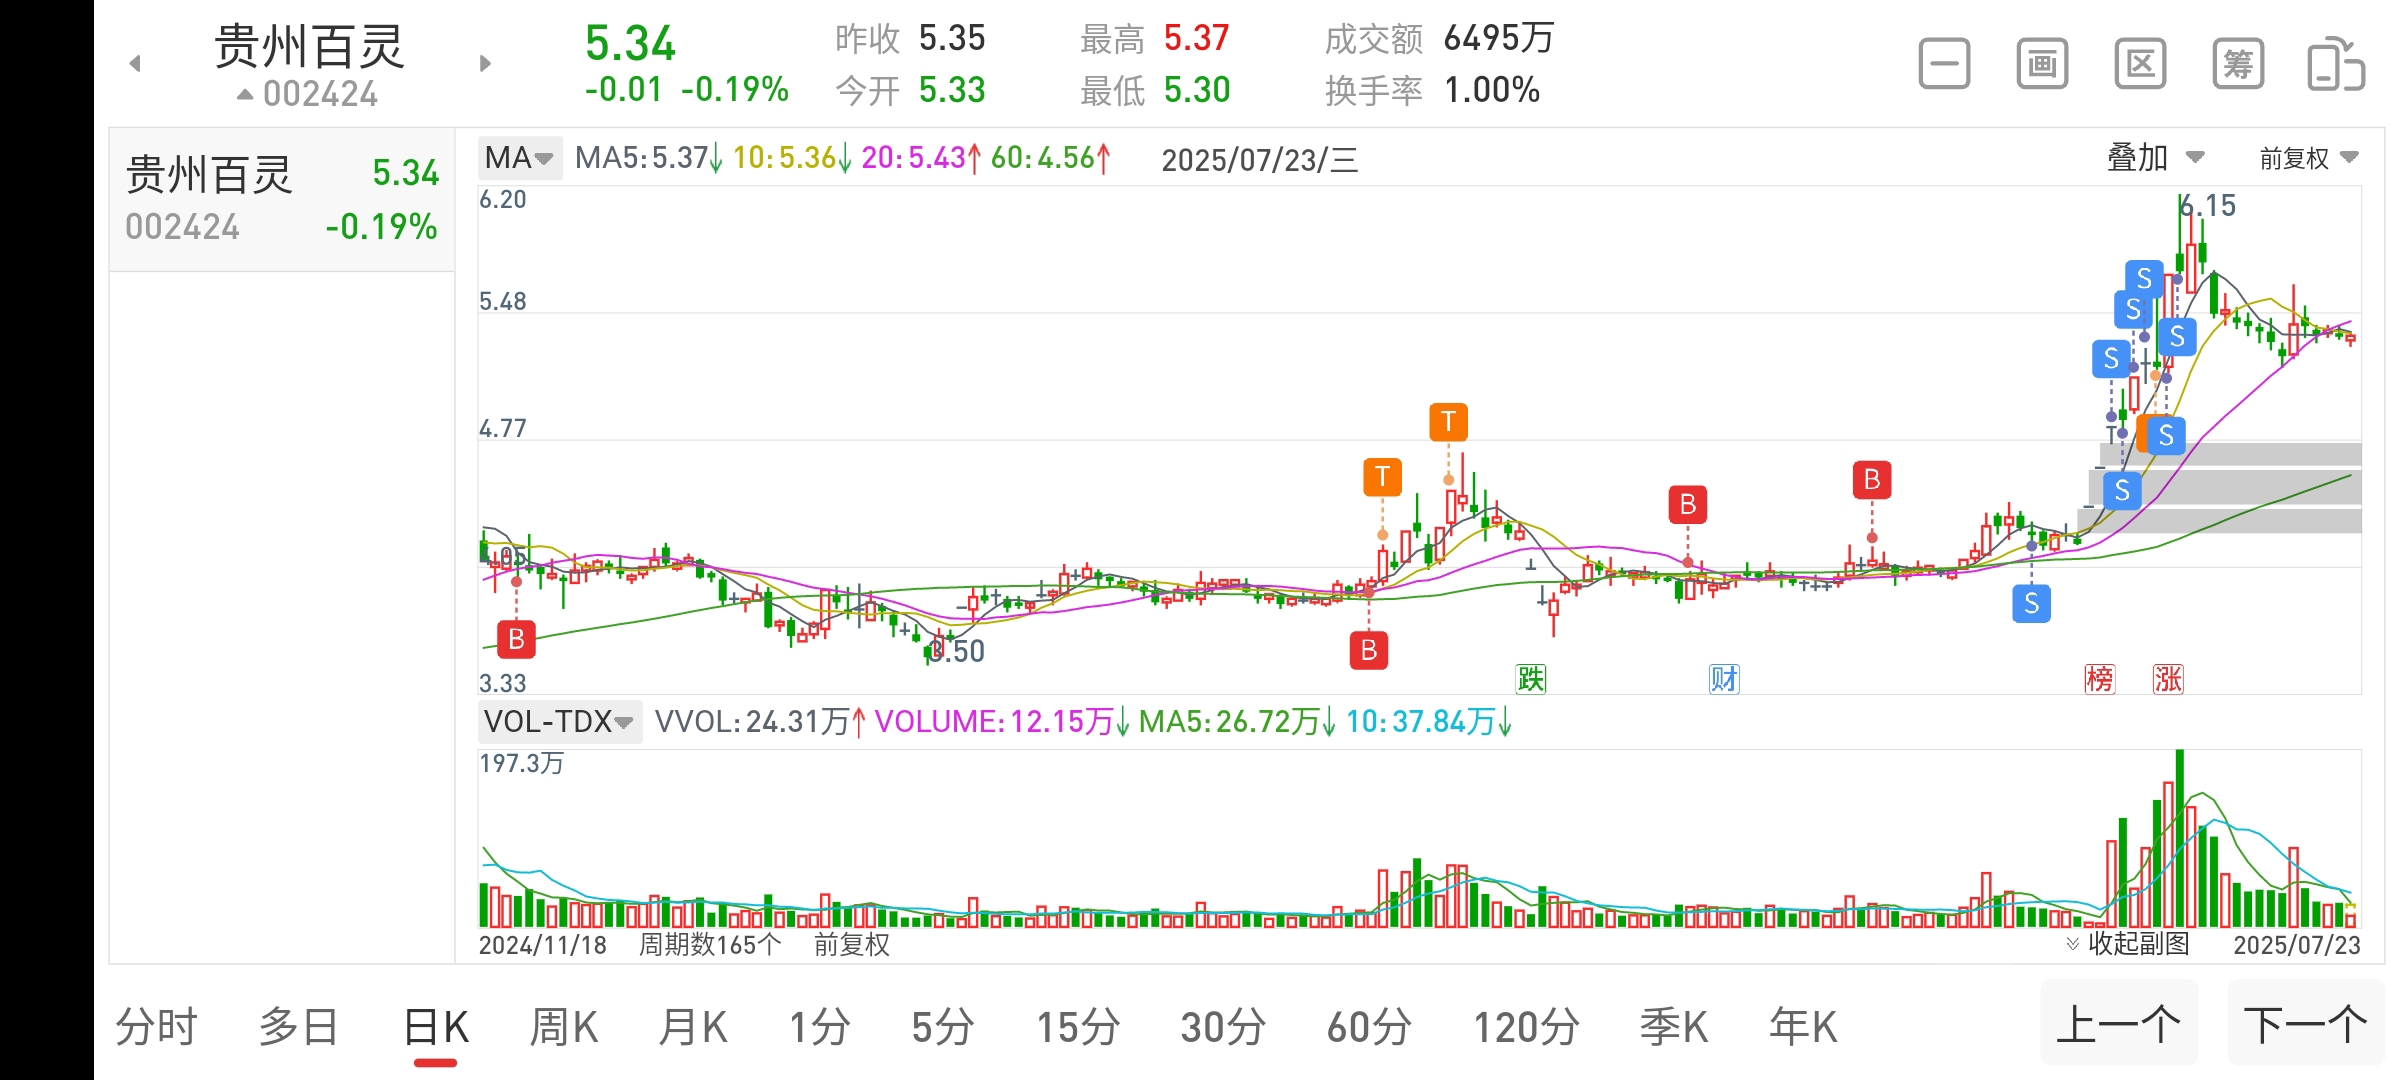Tap the MA5 5.37 value label

[648, 158]
